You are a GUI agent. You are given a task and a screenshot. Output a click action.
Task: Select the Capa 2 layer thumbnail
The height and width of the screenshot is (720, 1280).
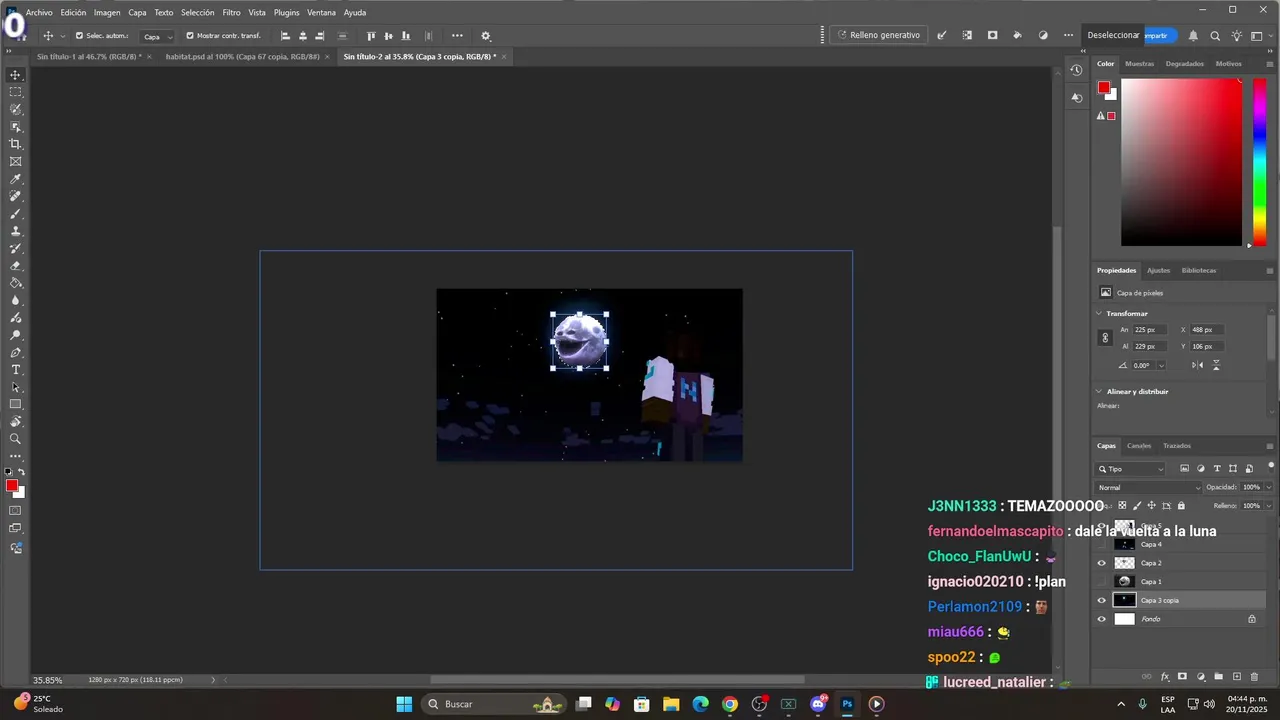(x=1125, y=563)
